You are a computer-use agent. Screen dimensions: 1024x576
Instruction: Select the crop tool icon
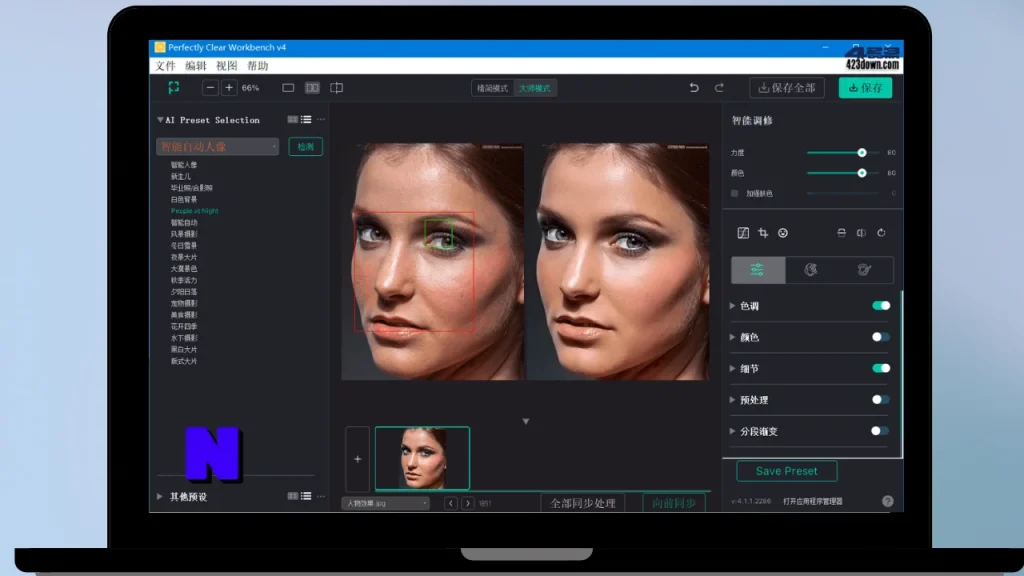(x=763, y=233)
